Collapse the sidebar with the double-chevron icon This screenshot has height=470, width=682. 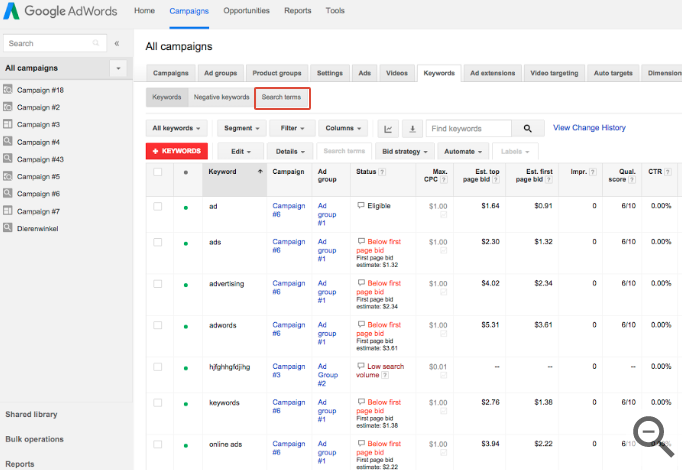[x=117, y=43]
